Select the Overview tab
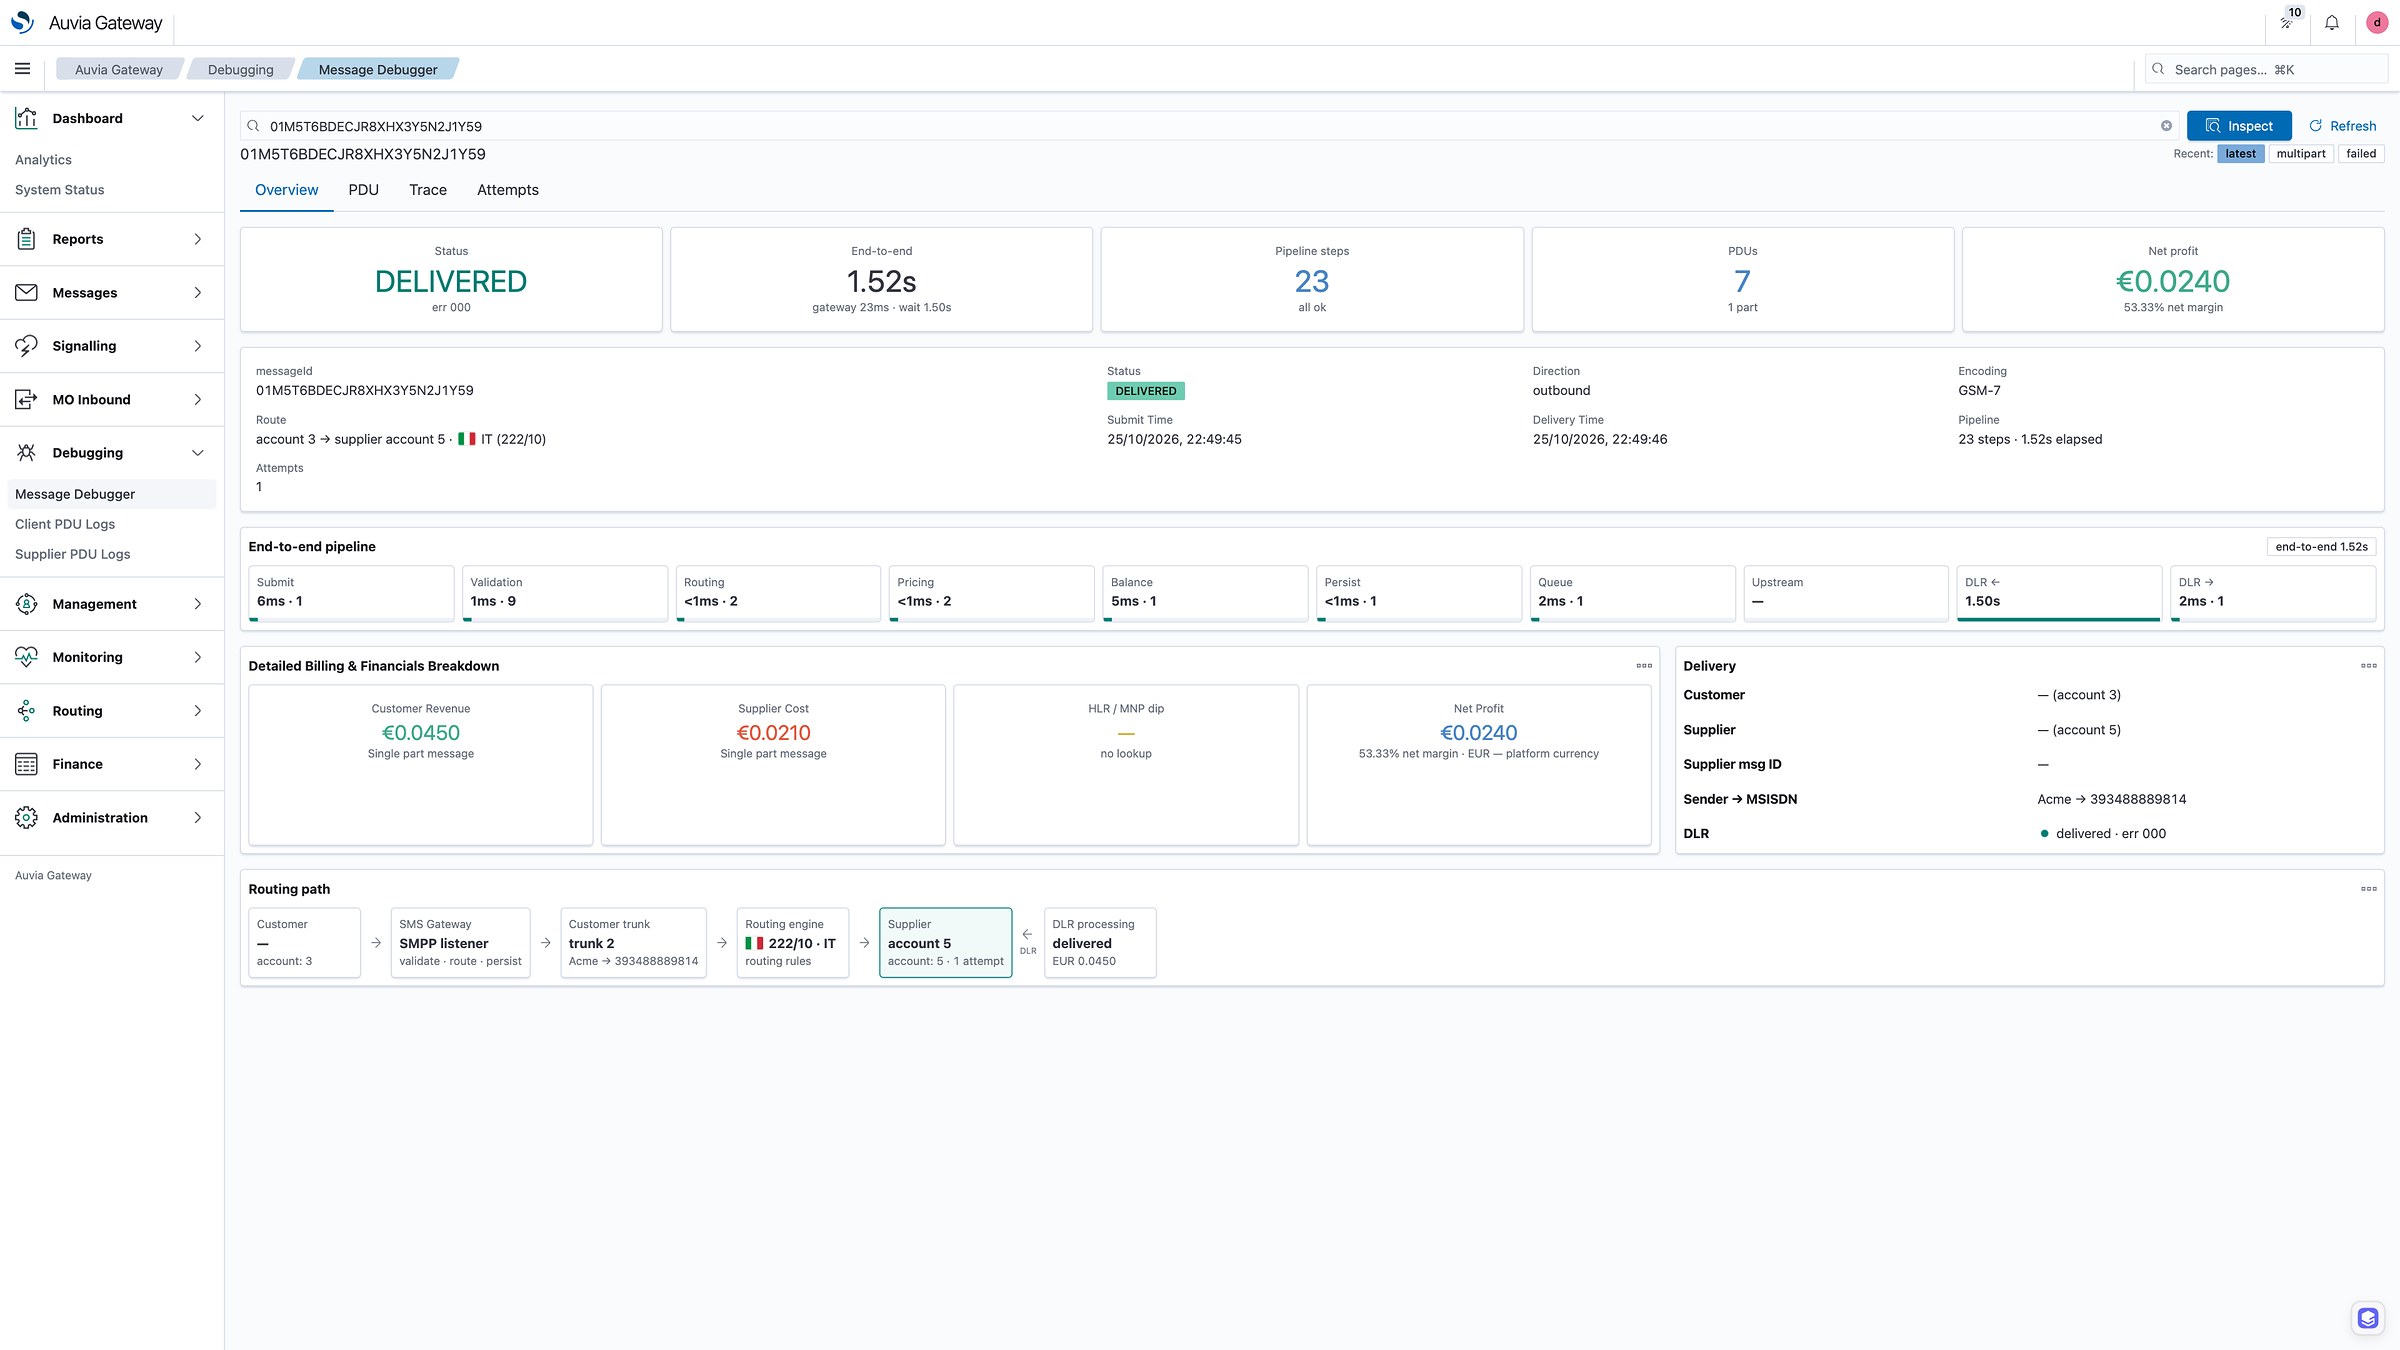This screenshot has width=2400, height=1350. [286, 190]
